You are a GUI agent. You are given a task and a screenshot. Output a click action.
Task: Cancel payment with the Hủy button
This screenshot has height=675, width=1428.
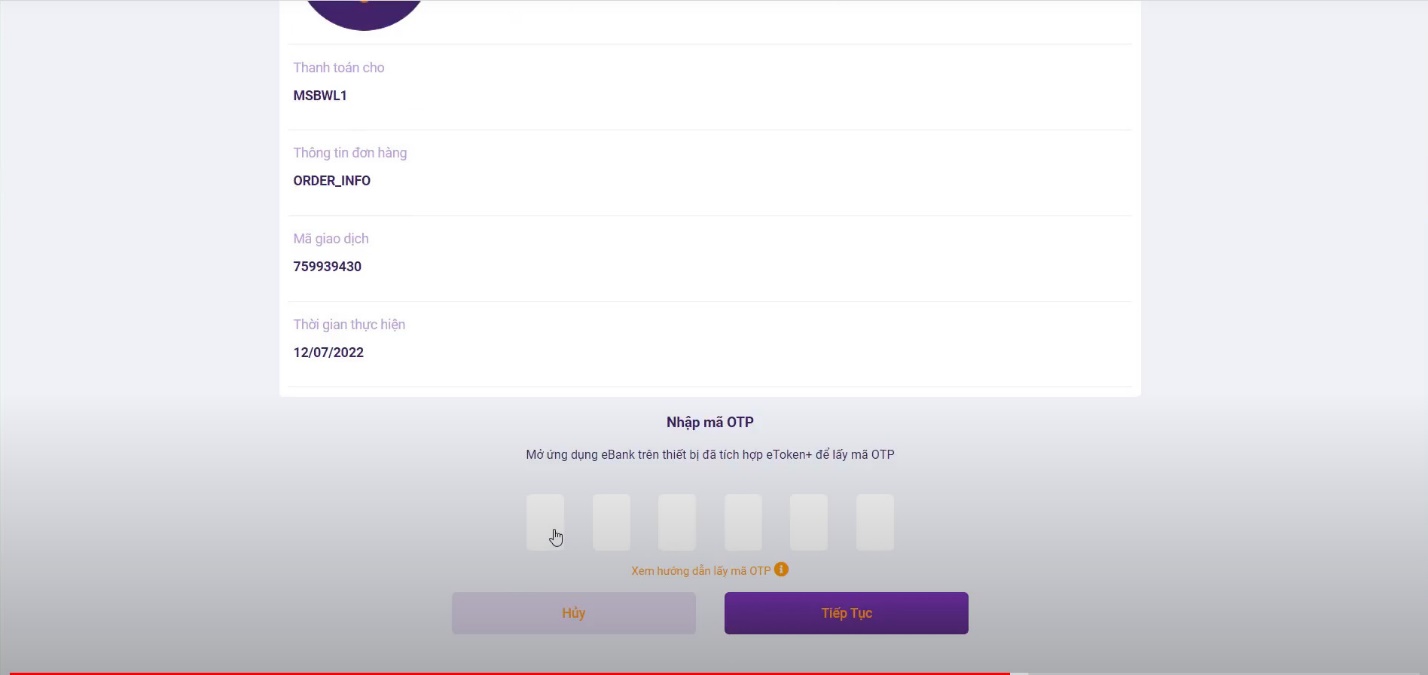click(x=574, y=613)
